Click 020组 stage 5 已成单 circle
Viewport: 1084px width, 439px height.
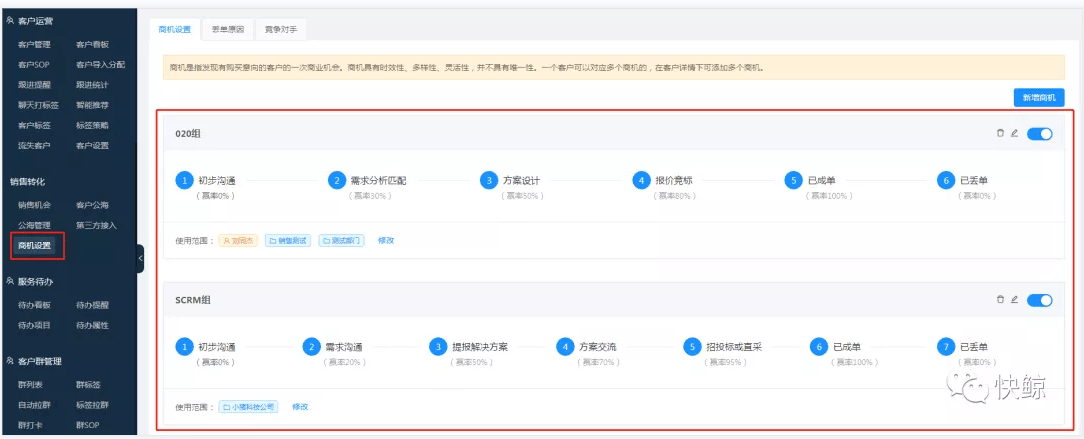[x=793, y=180]
